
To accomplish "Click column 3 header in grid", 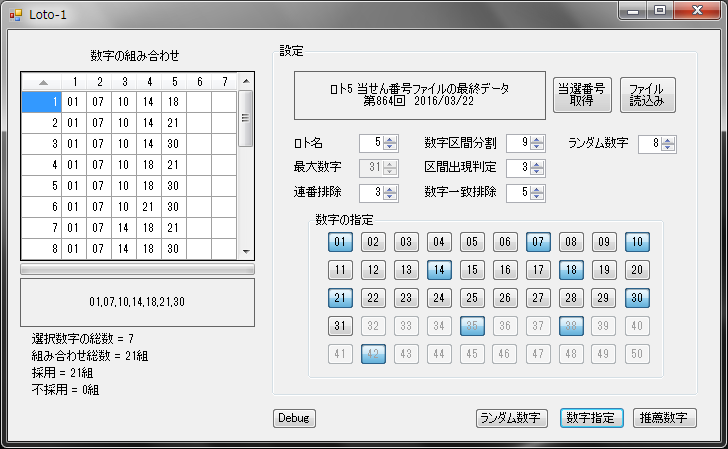I will 124,82.
